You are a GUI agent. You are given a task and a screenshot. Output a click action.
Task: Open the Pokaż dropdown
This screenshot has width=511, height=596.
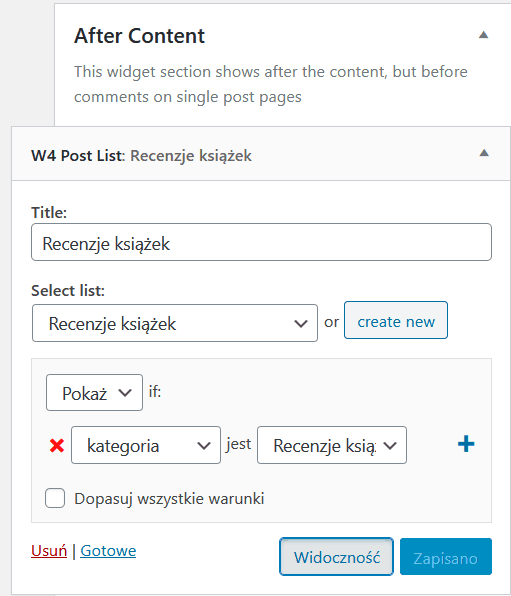(x=94, y=393)
